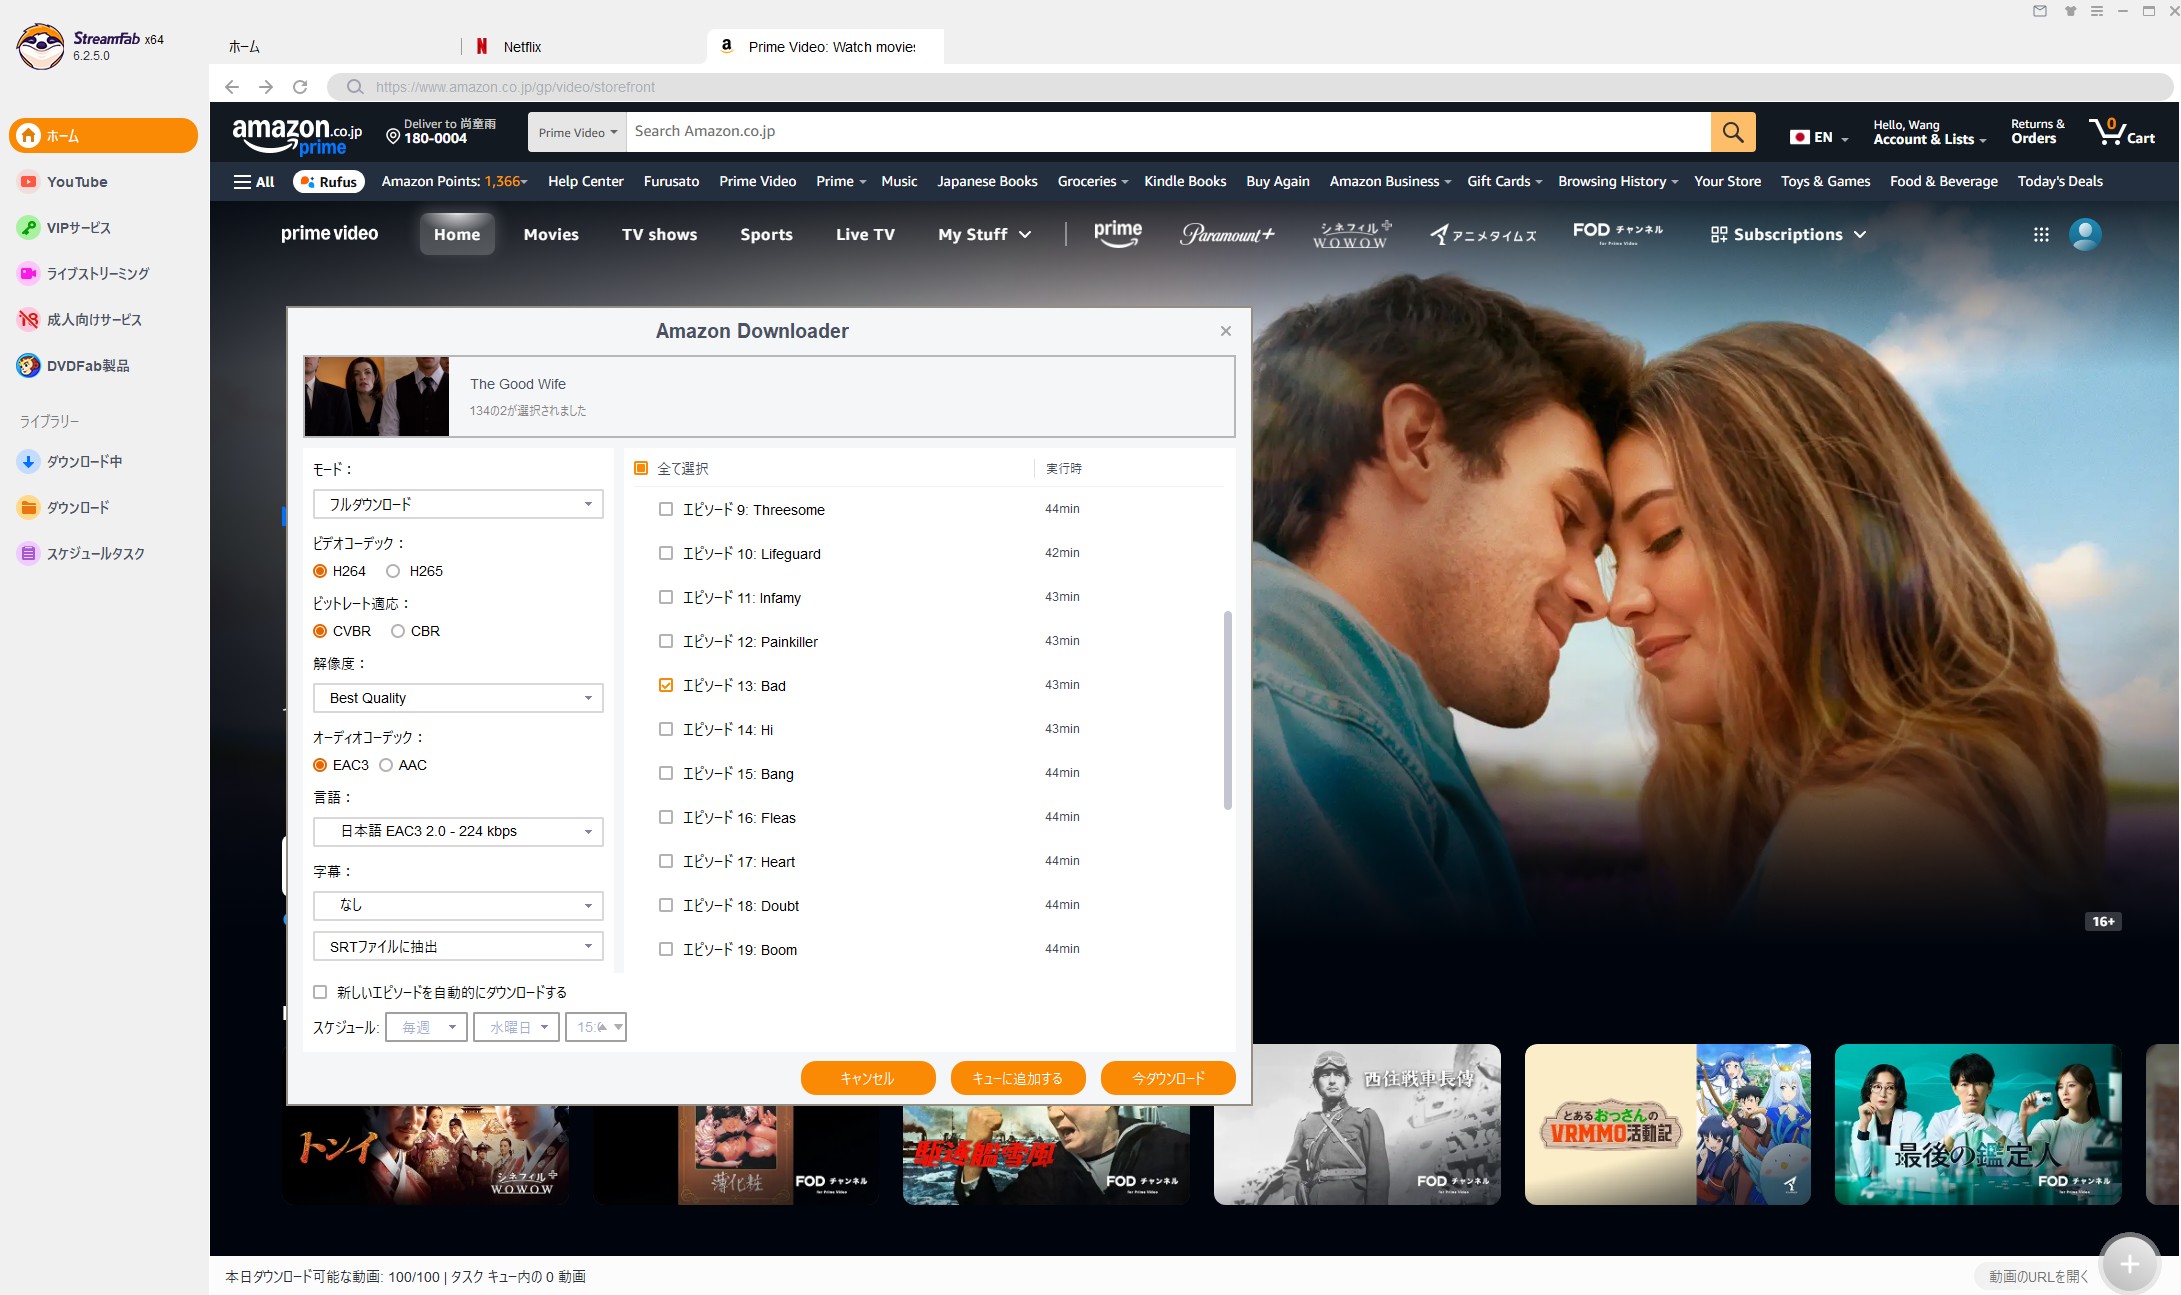Click the round plus button at bottom right
The image size is (2181, 1295).
tap(2130, 1264)
